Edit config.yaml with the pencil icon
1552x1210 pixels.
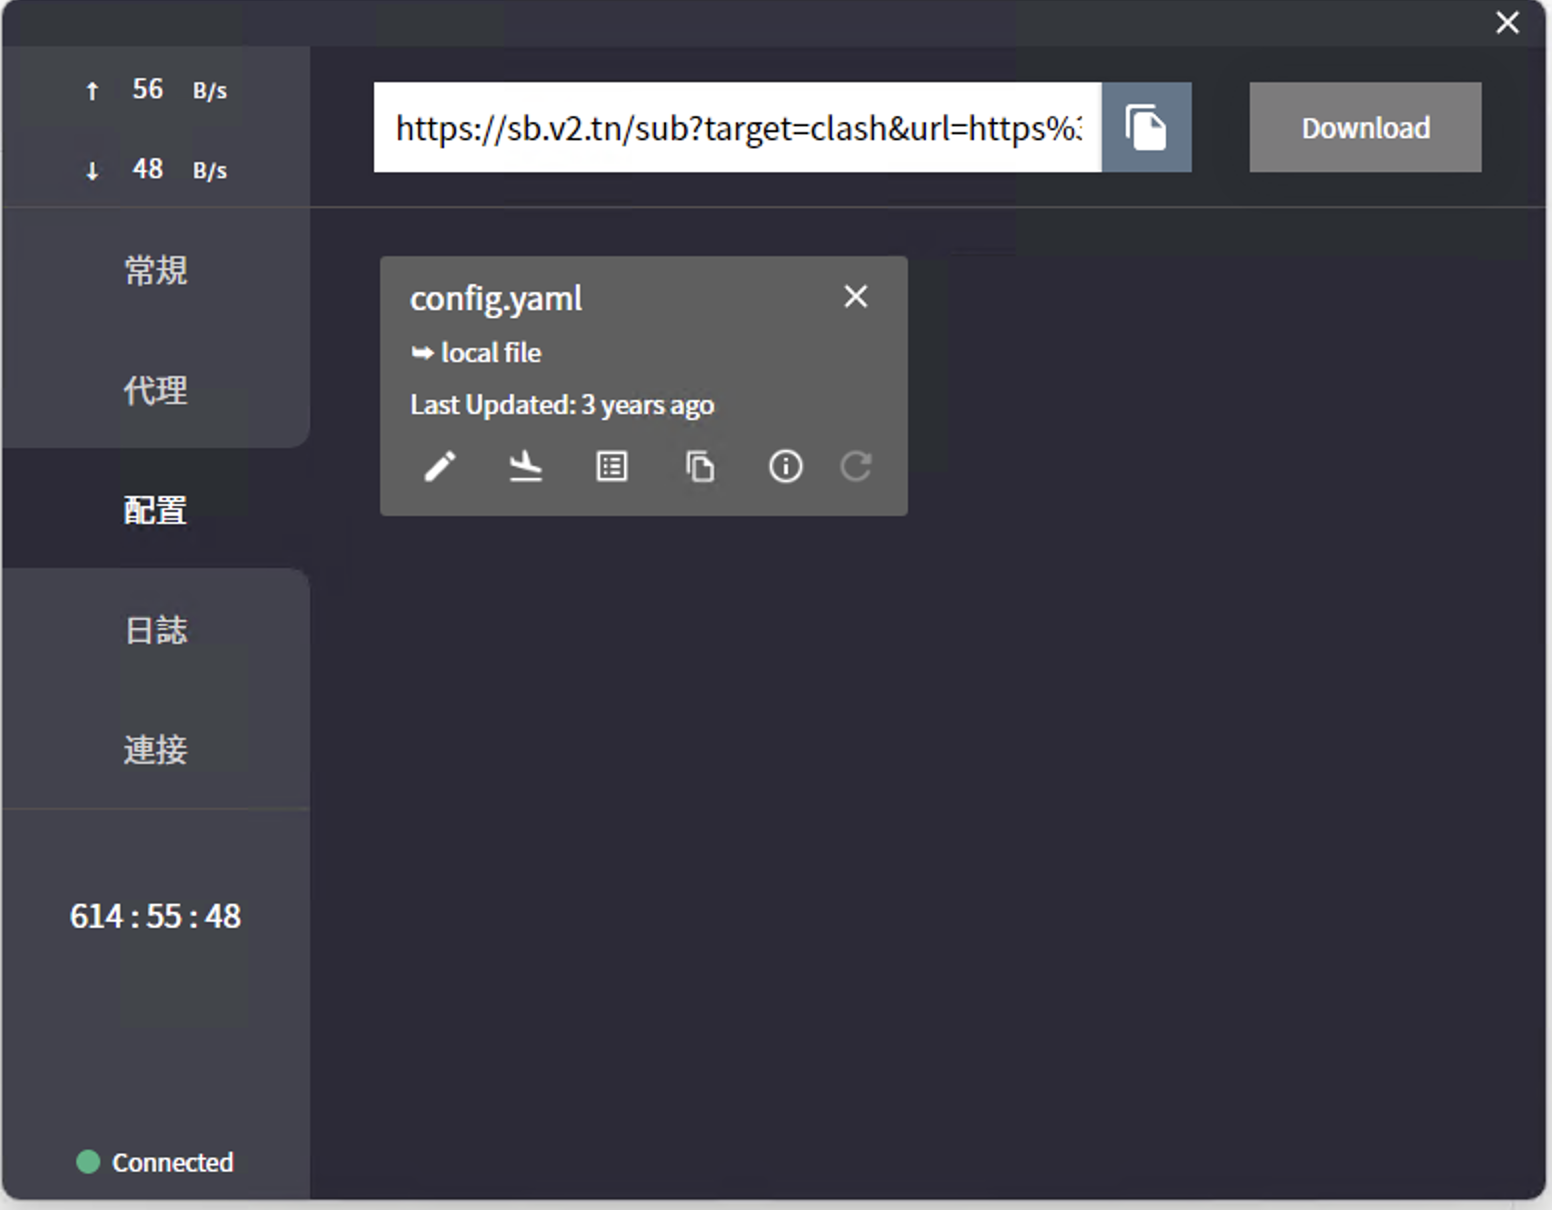click(x=440, y=466)
